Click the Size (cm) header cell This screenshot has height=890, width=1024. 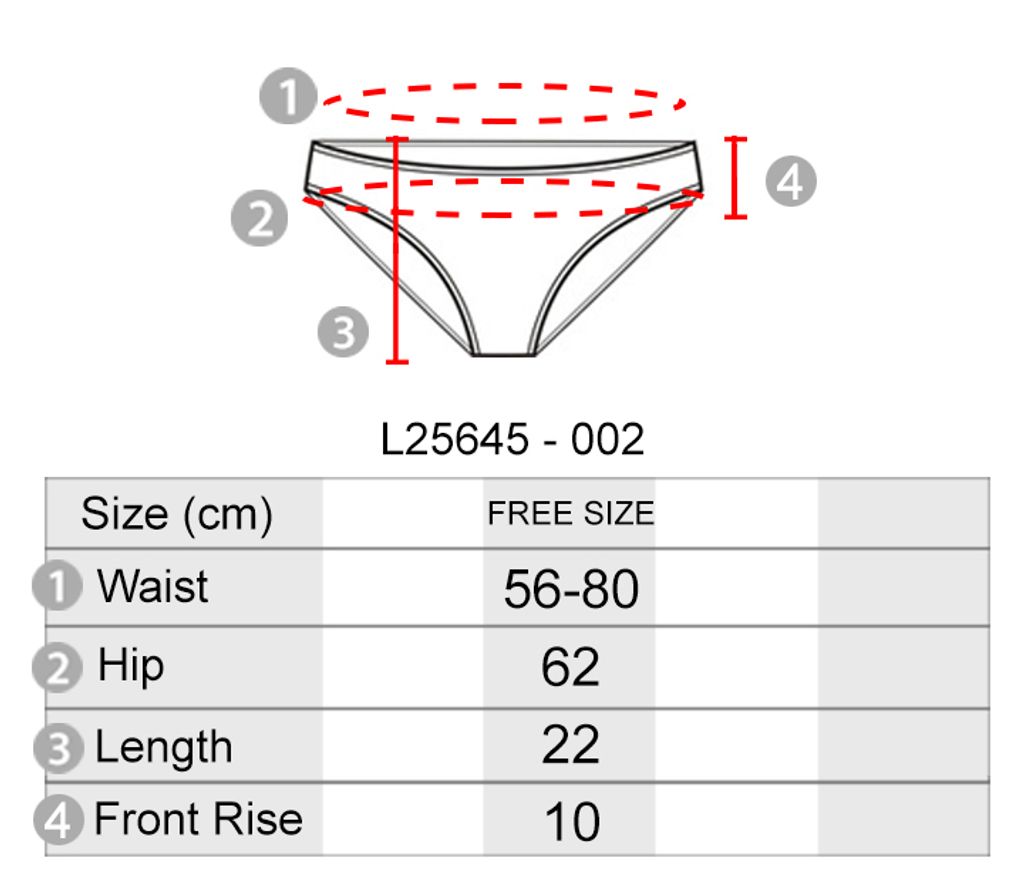coord(177,514)
